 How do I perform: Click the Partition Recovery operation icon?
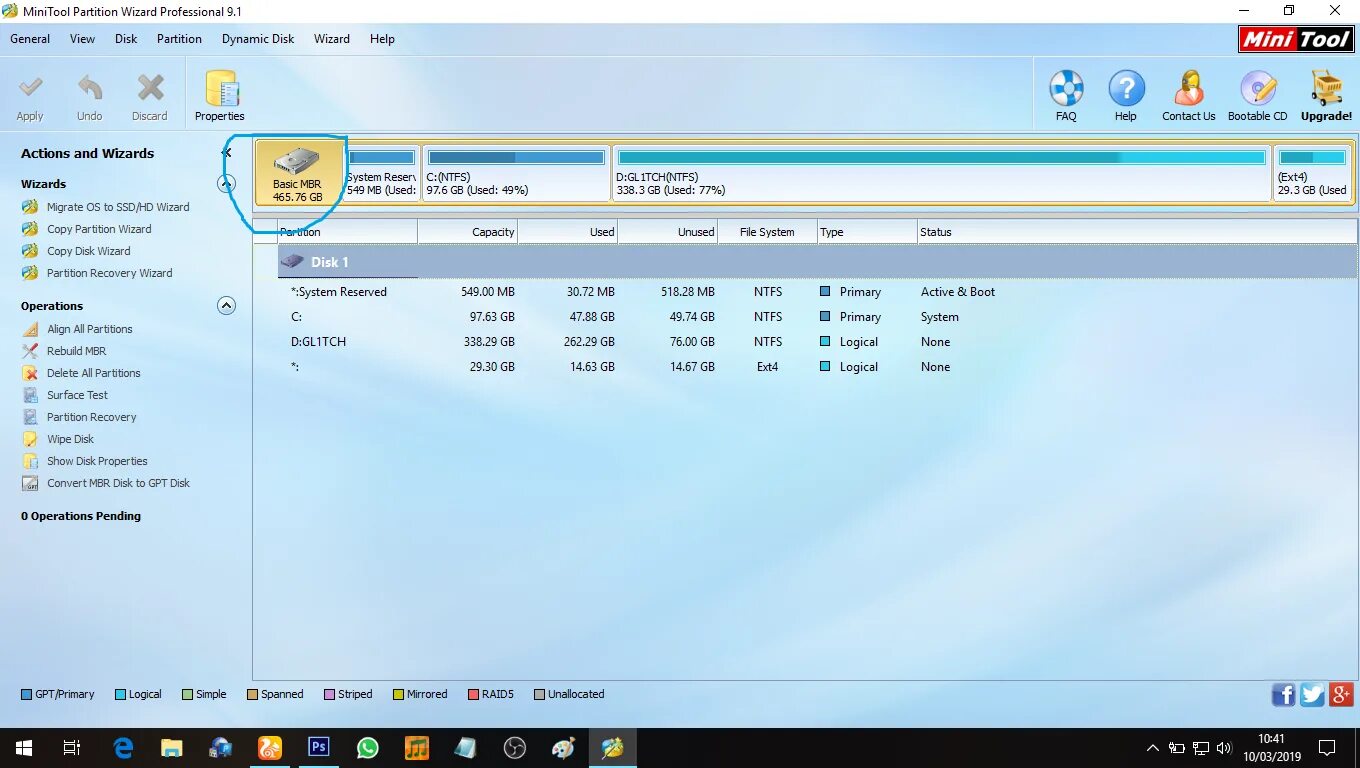[x=30, y=417]
